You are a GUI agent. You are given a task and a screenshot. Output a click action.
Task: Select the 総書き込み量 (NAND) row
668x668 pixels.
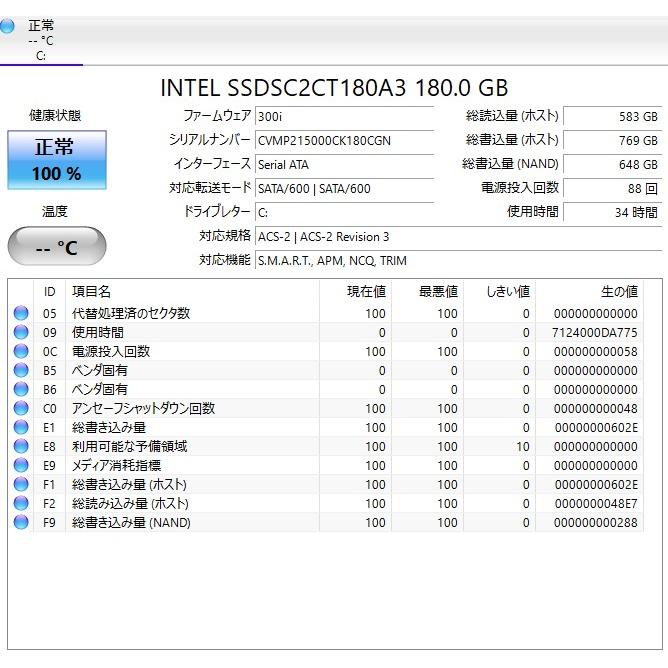325,522
